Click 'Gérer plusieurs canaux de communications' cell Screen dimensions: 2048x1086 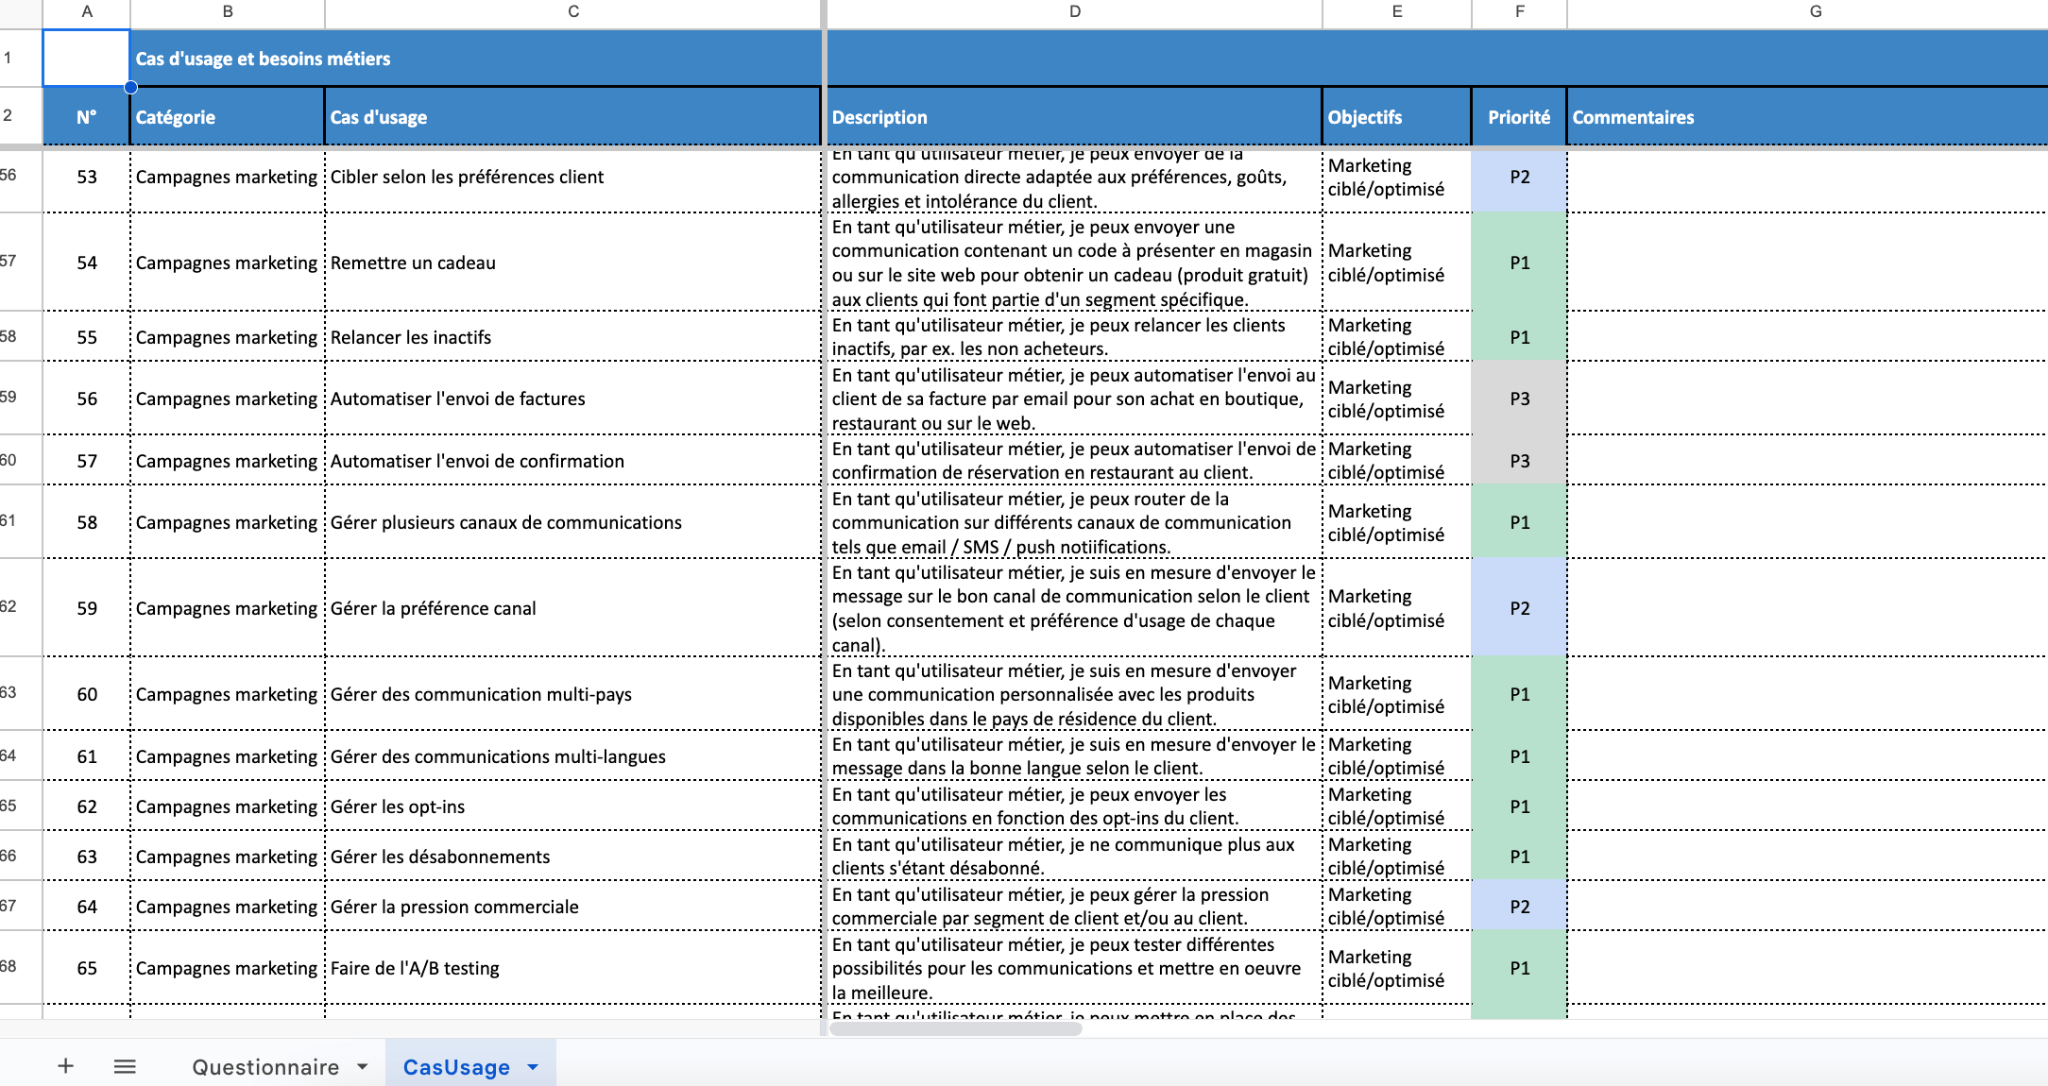point(573,522)
